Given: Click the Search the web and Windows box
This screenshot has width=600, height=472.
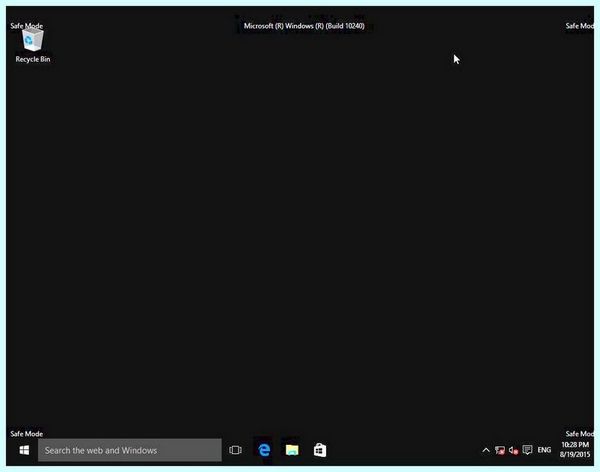Looking at the screenshot, I should [x=130, y=450].
